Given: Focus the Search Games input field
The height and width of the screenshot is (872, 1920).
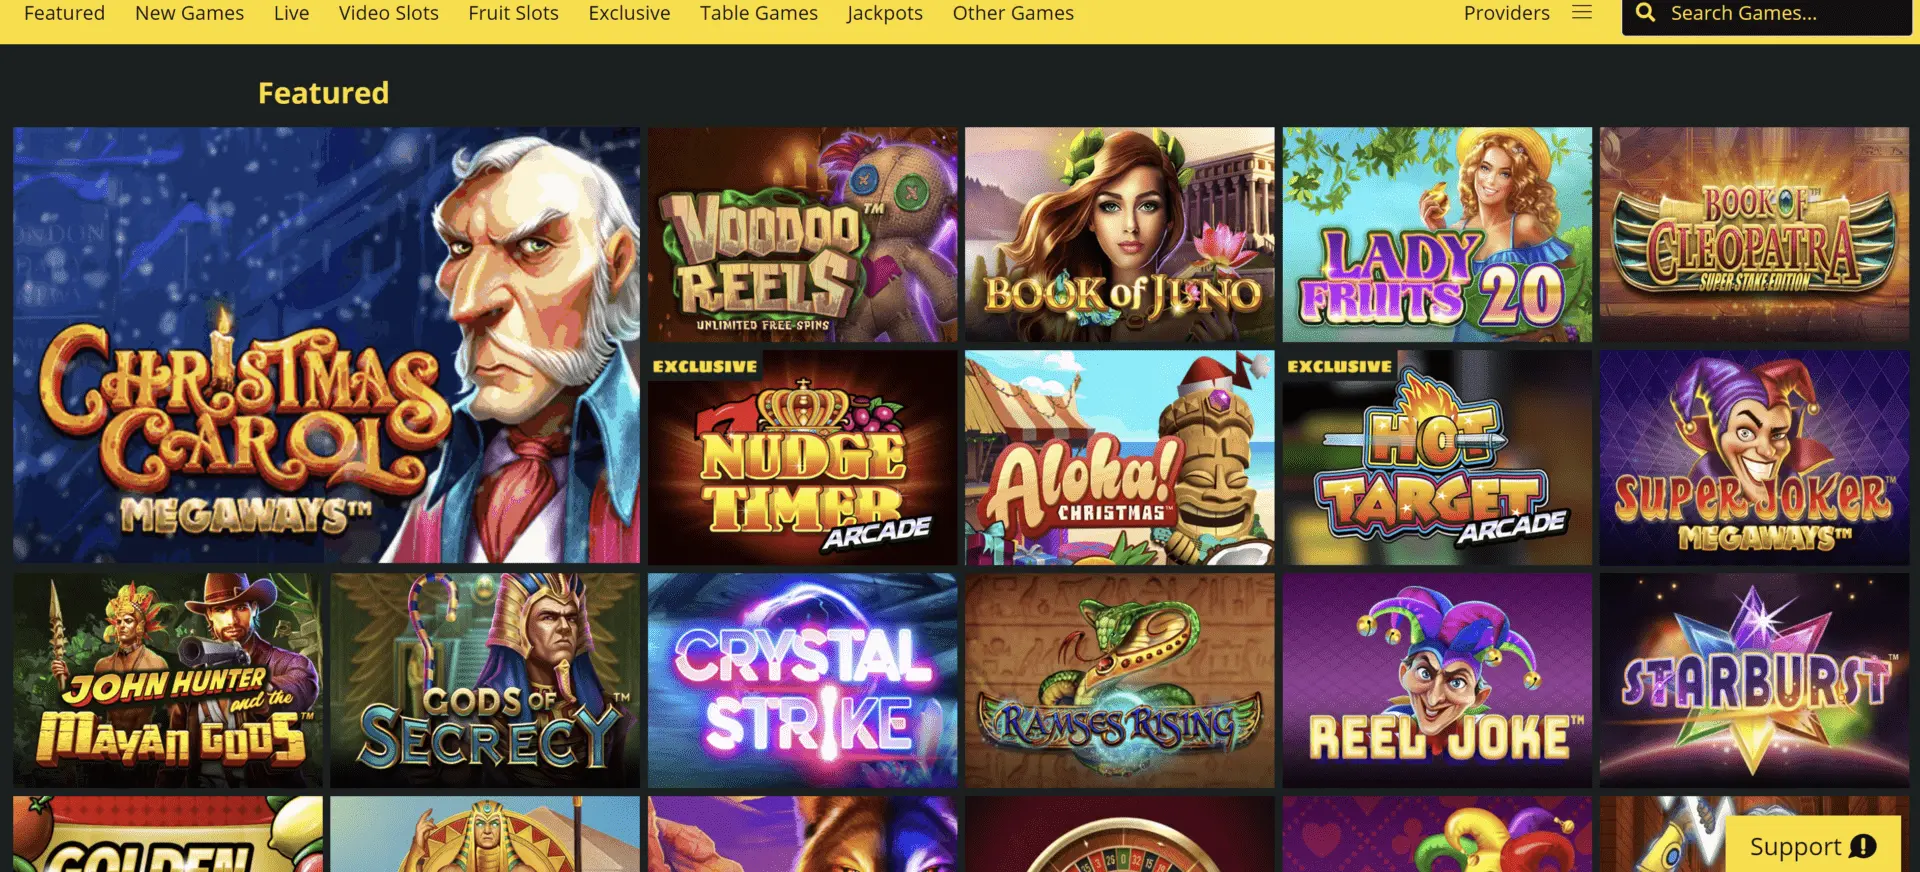Looking at the screenshot, I should (1767, 15).
